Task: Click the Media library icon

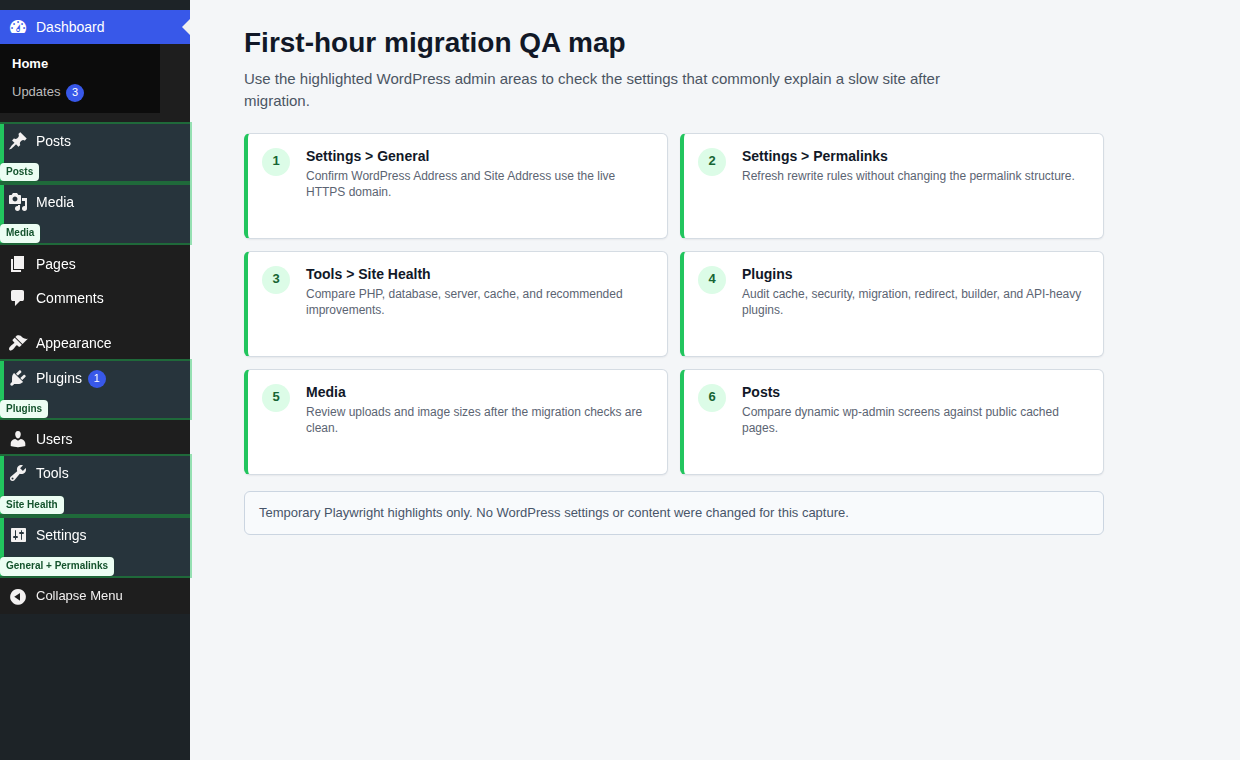Action: point(18,202)
